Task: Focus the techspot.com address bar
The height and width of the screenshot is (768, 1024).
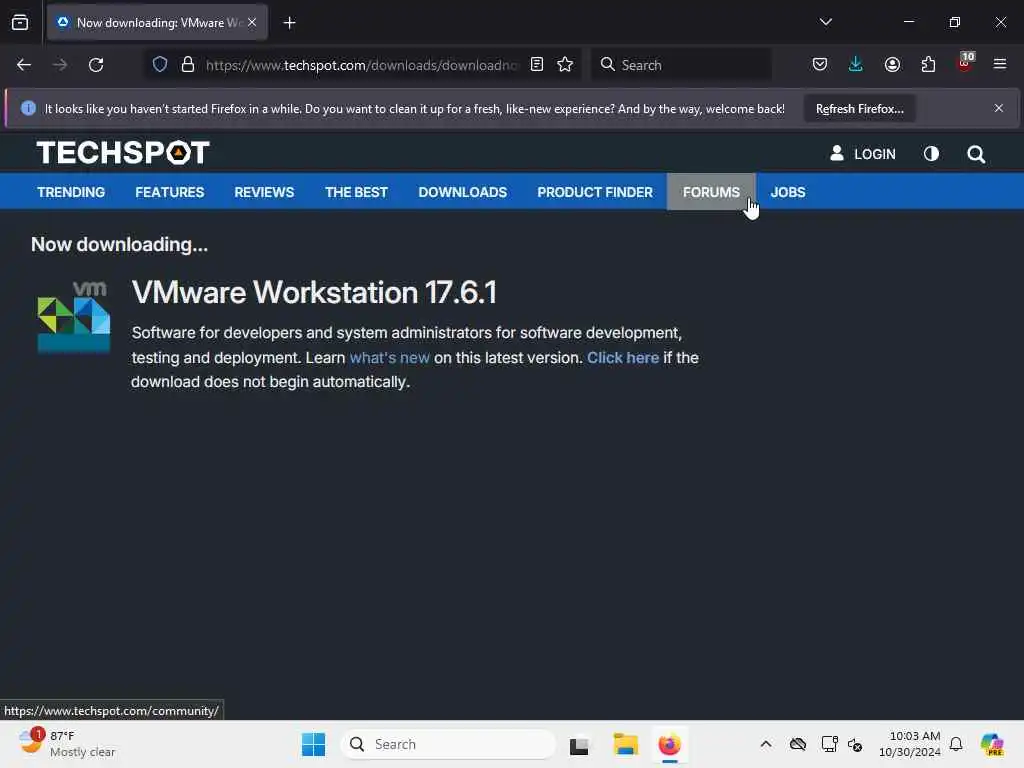Action: pyautogui.click(x=361, y=65)
